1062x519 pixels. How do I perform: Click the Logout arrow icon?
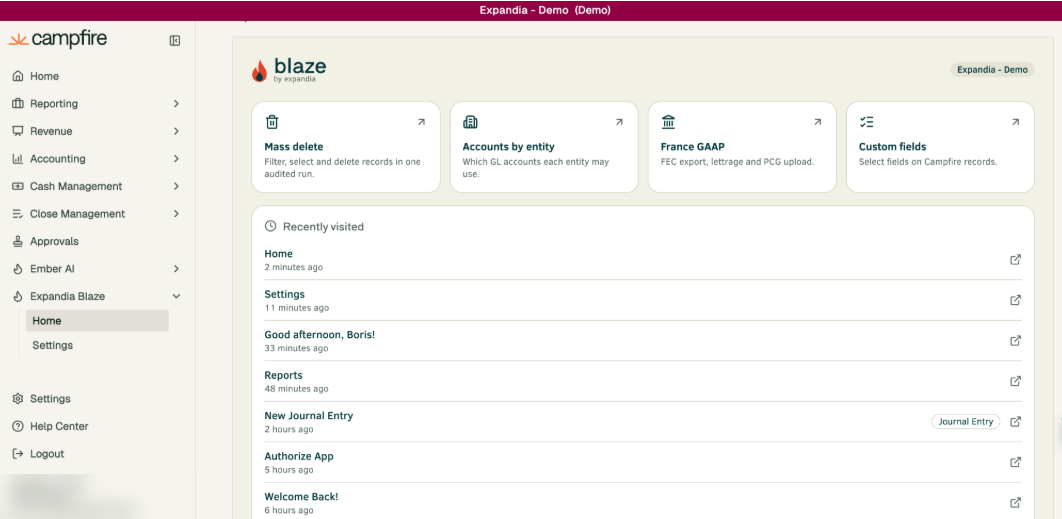(18, 454)
